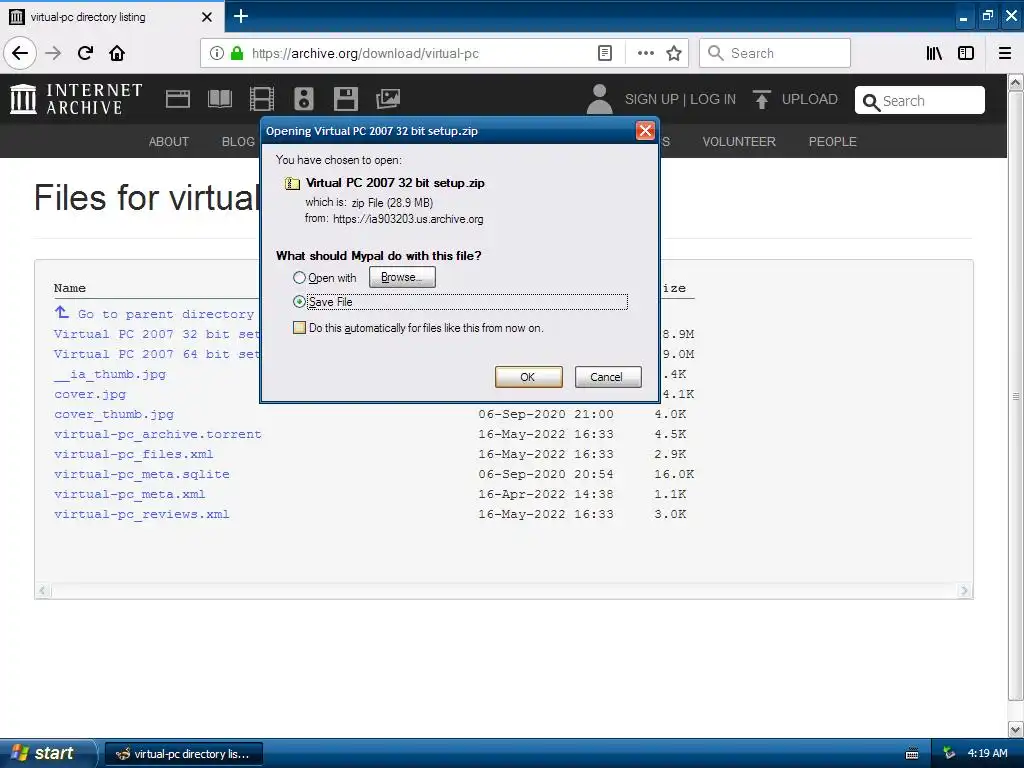Click the Internet Archive search field
1024x768 pixels.
point(920,101)
